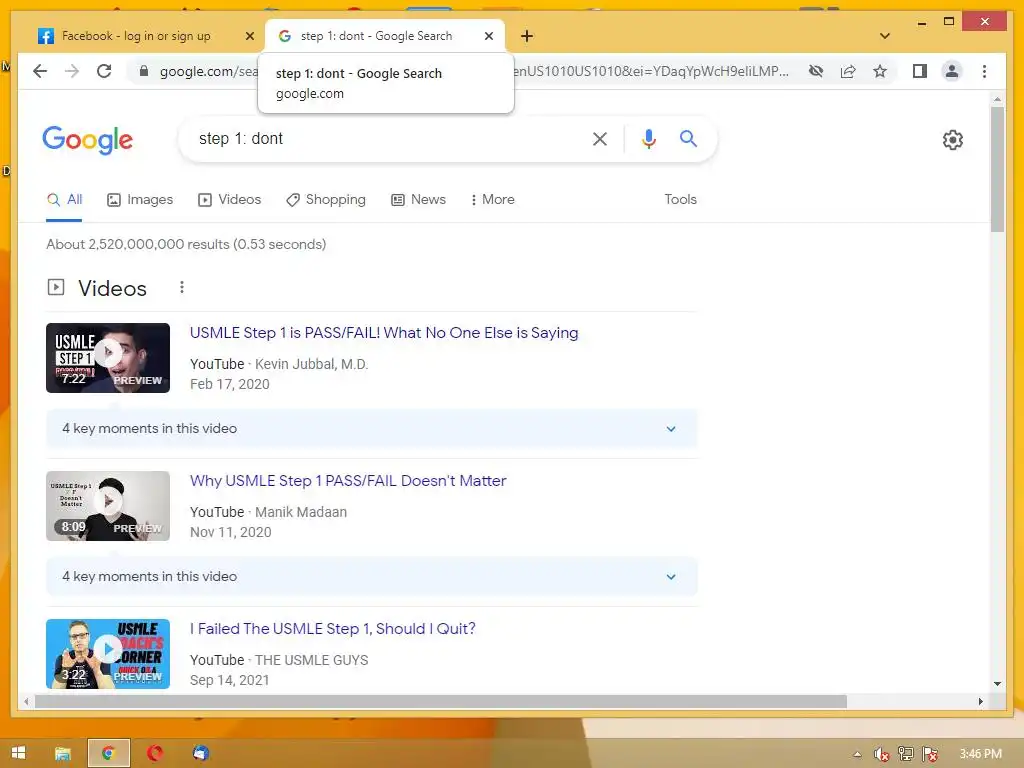Open Why USMLE Step 1 PASS/FAIL Doesn't Matter
1024x768 pixels.
(x=348, y=481)
